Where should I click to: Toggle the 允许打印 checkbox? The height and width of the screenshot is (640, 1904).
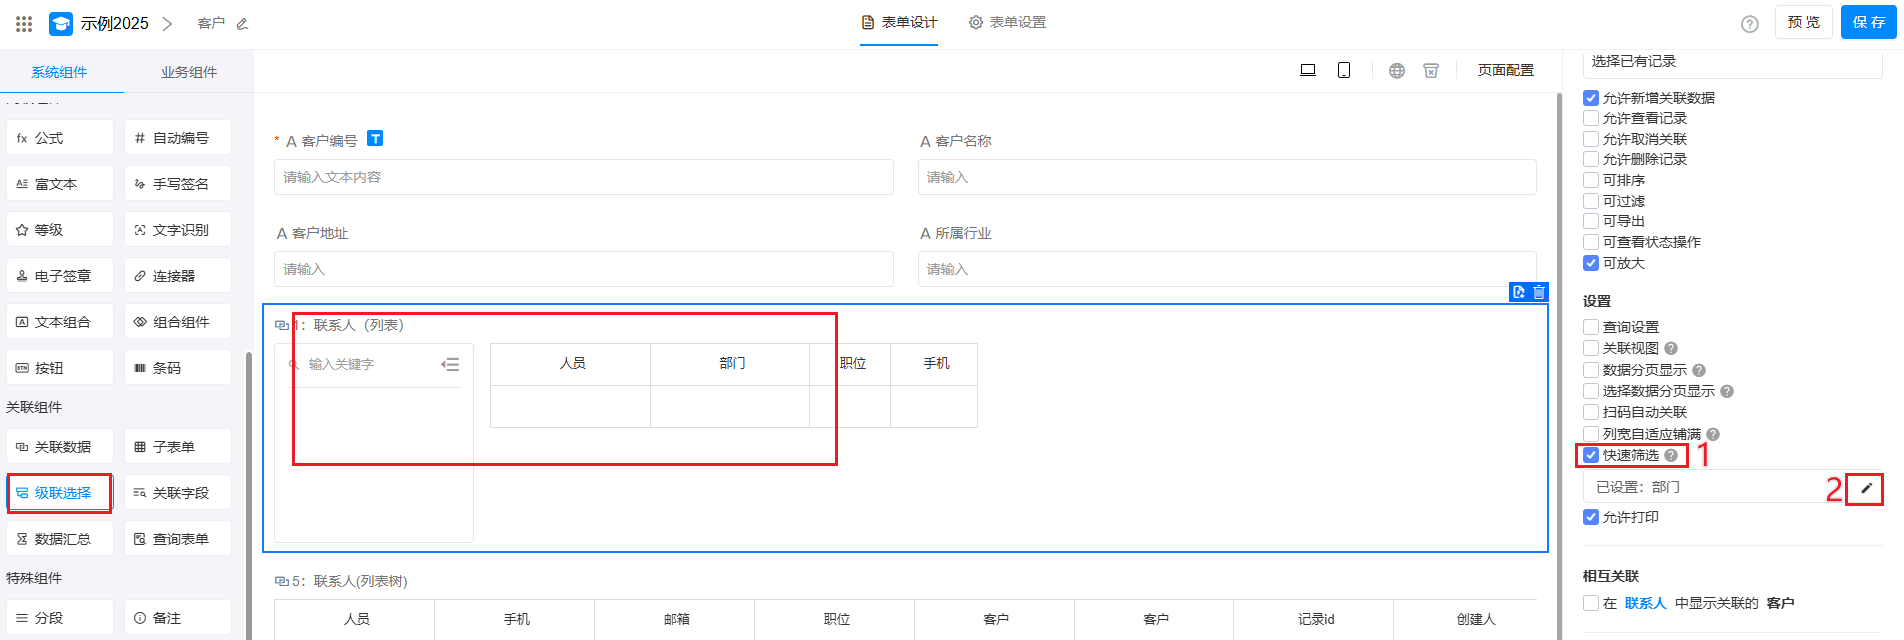1591,517
